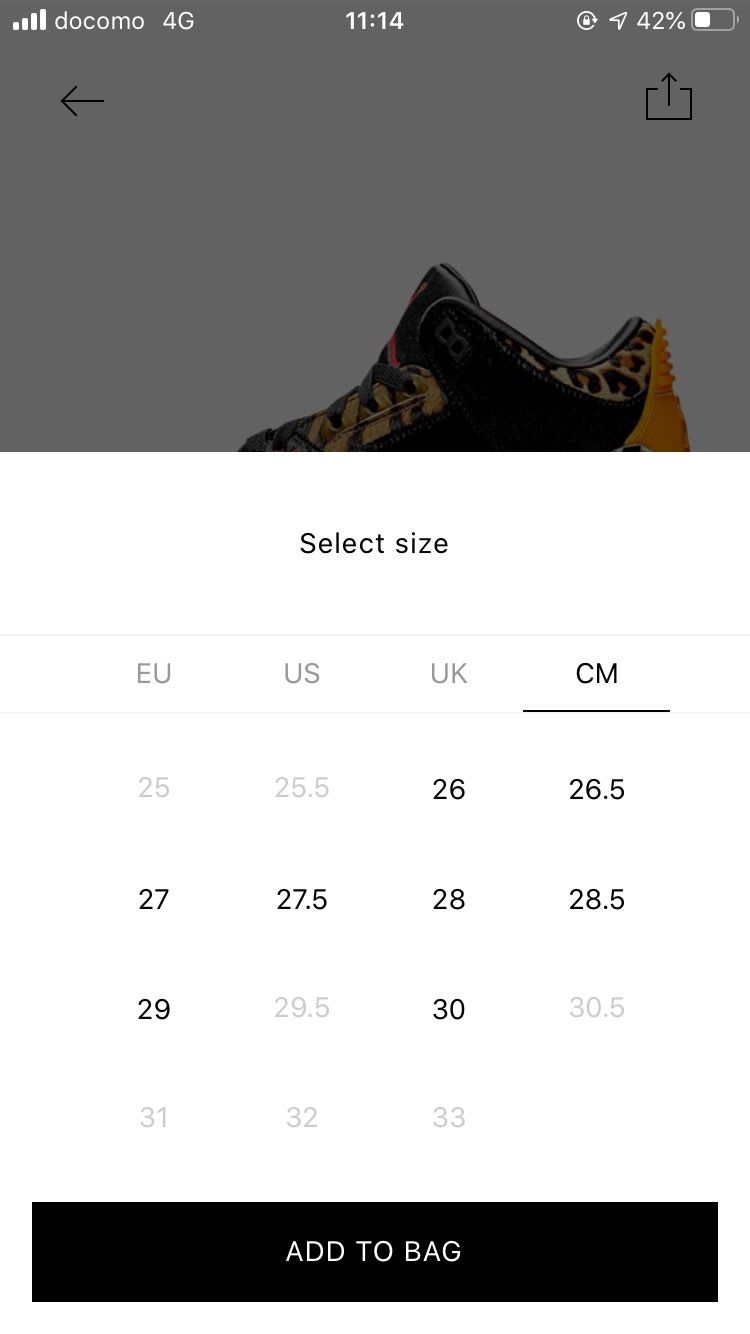Choose size 26
The height and width of the screenshot is (1334, 750).
coord(449,789)
